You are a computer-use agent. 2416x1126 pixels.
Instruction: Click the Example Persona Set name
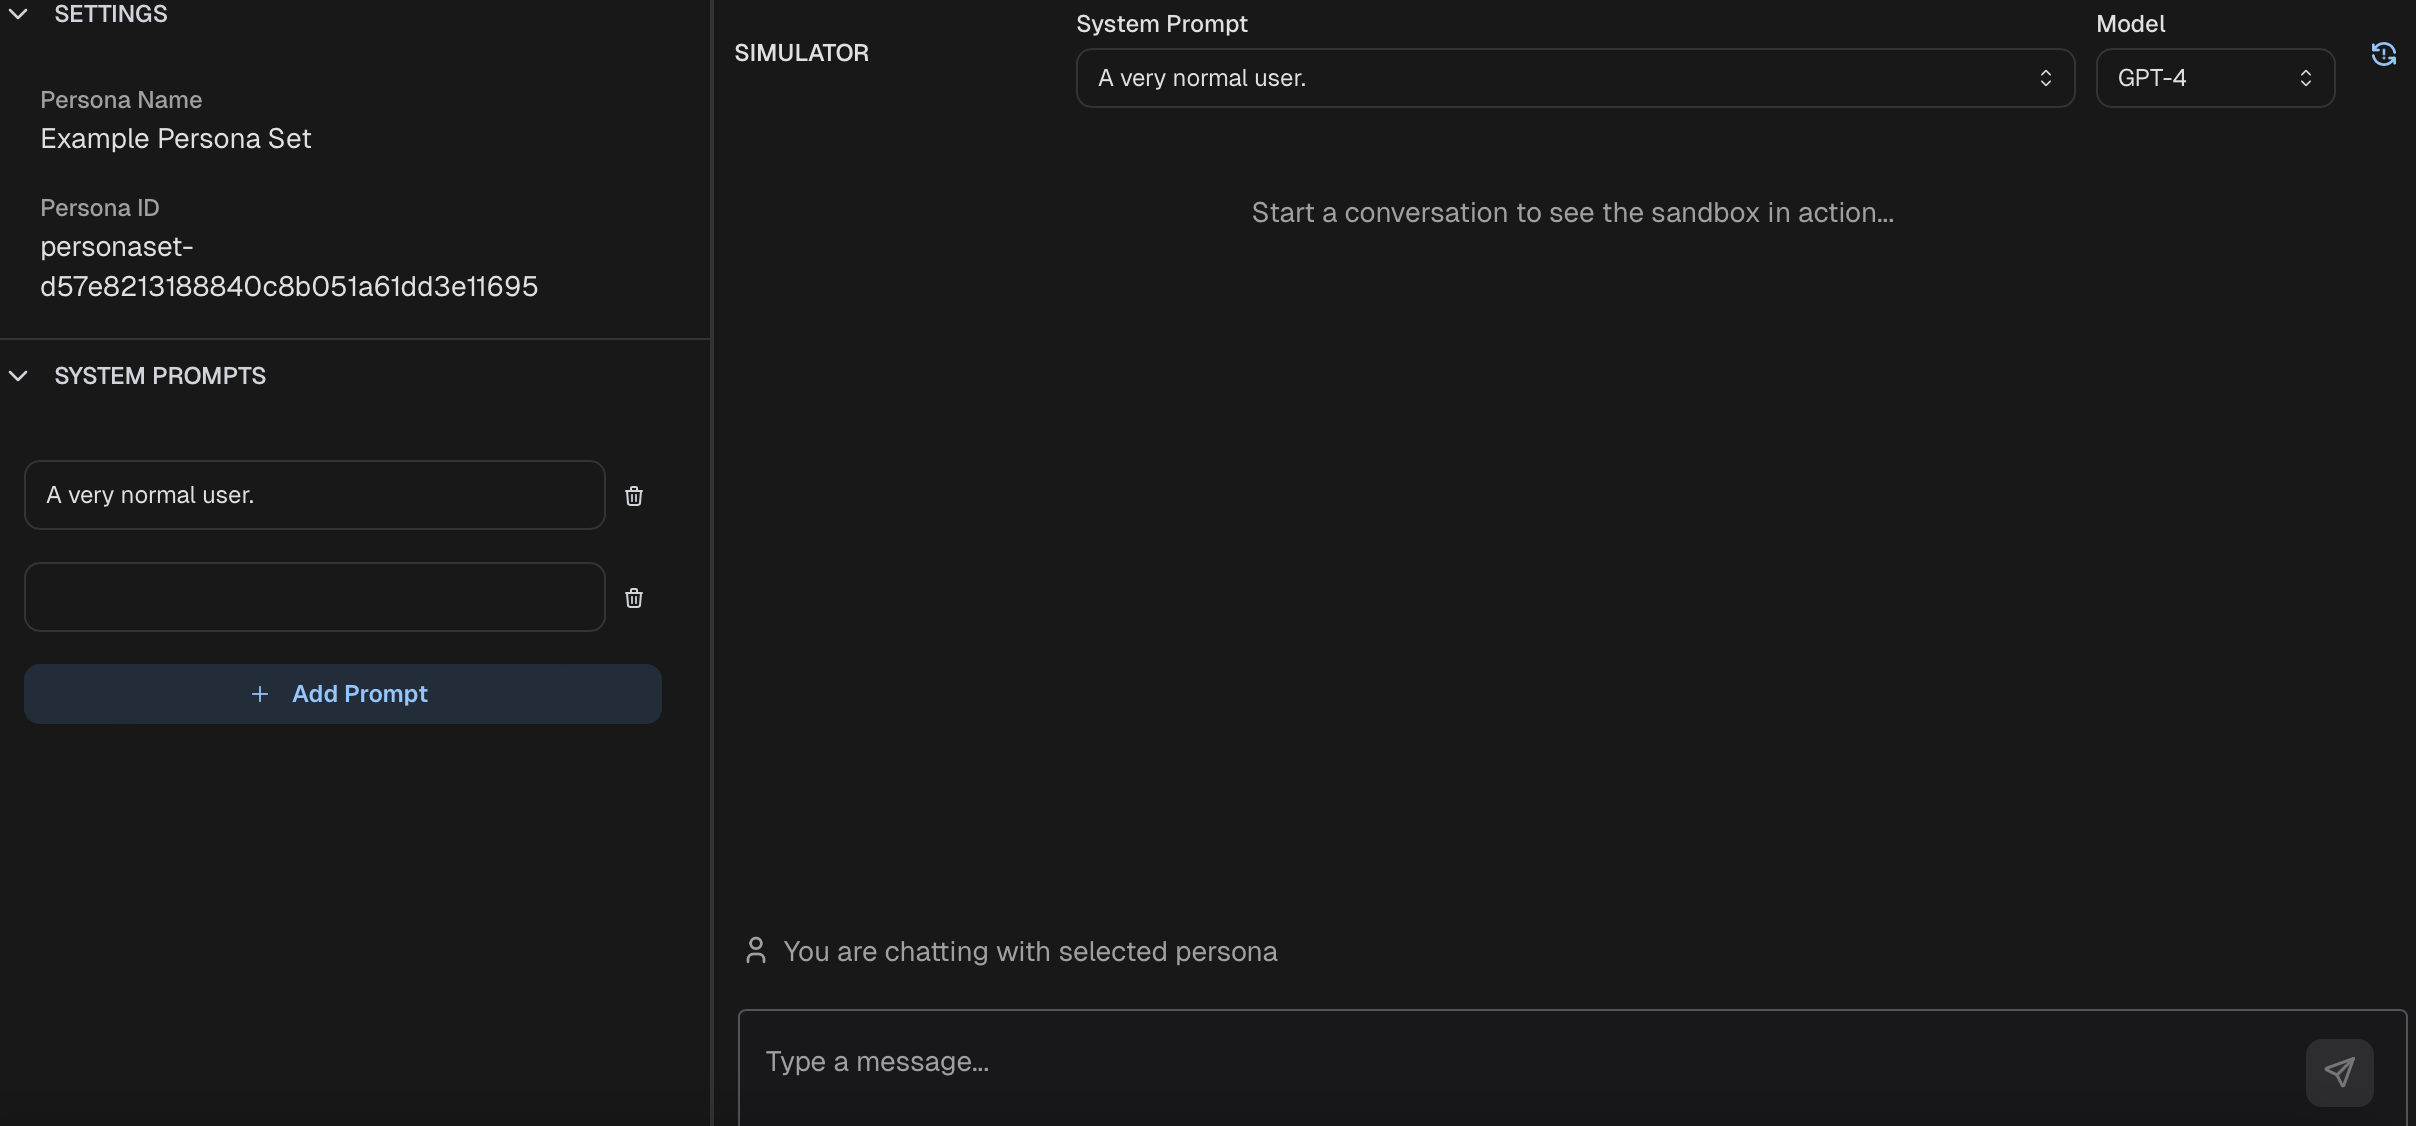click(x=176, y=139)
